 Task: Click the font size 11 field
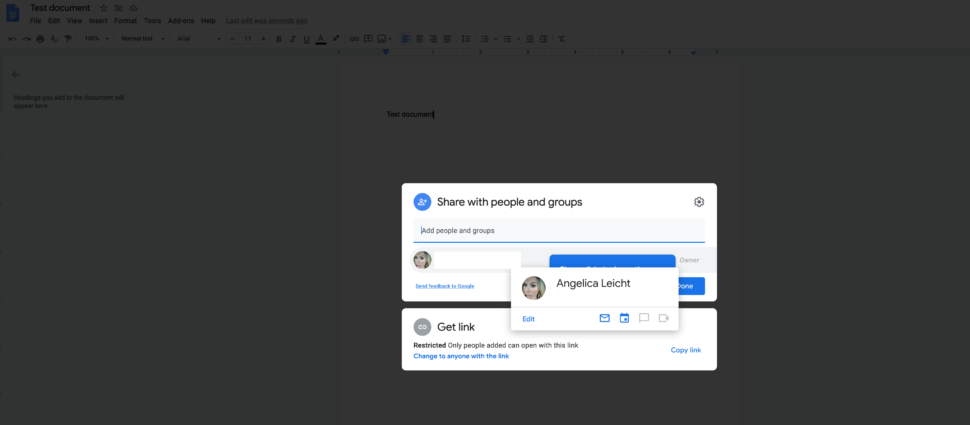248,38
